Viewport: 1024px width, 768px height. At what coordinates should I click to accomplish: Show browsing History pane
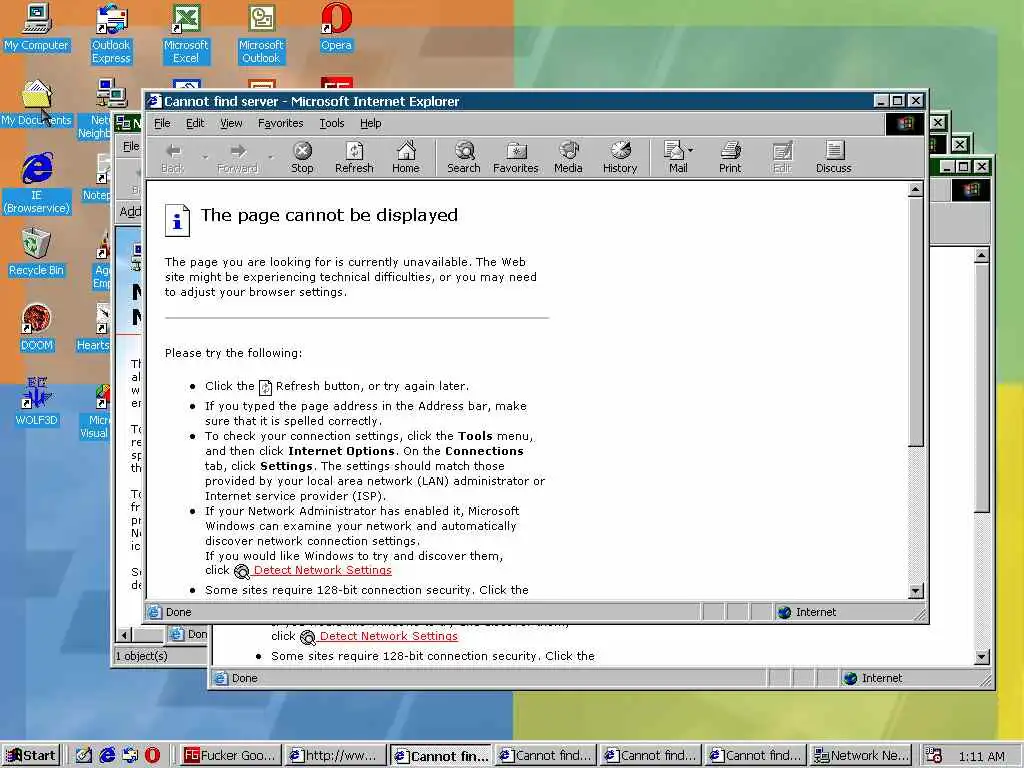(620, 157)
